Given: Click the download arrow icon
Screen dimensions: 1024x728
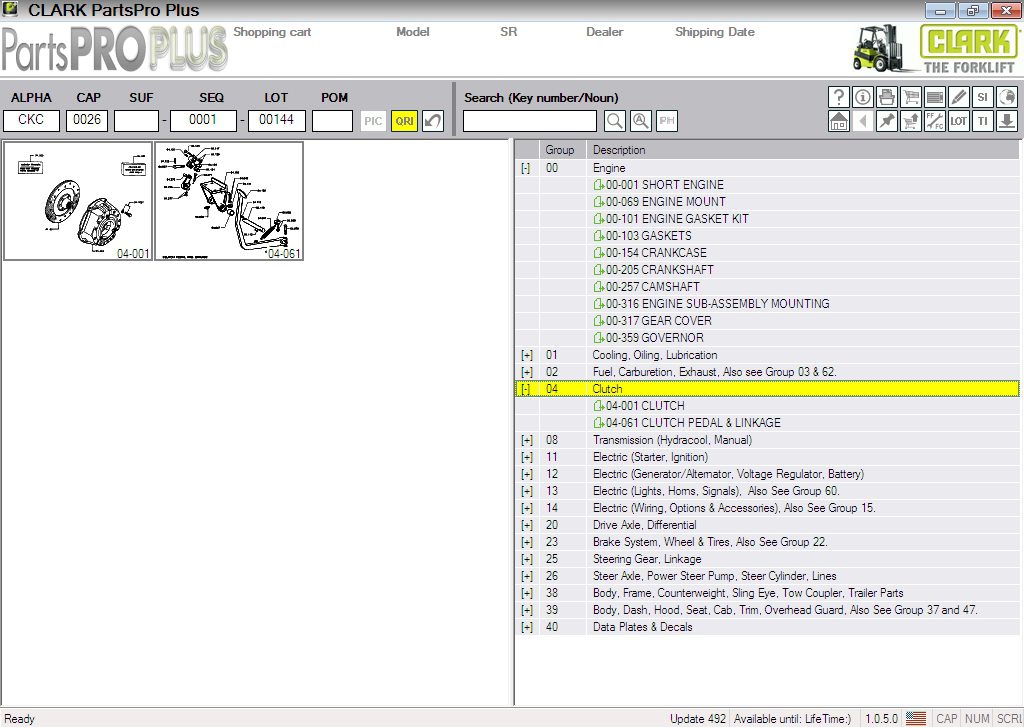Looking at the screenshot, I should click(1007, 121).
